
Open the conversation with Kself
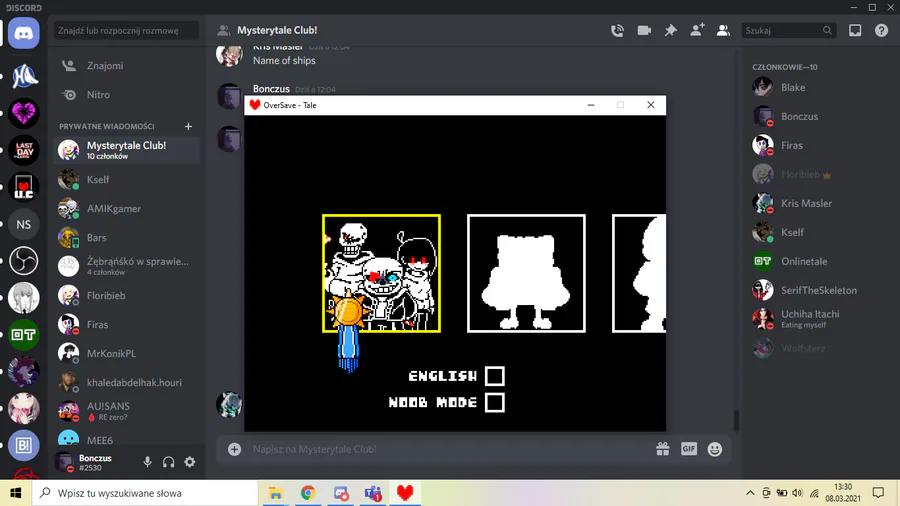tap(126, 180)
